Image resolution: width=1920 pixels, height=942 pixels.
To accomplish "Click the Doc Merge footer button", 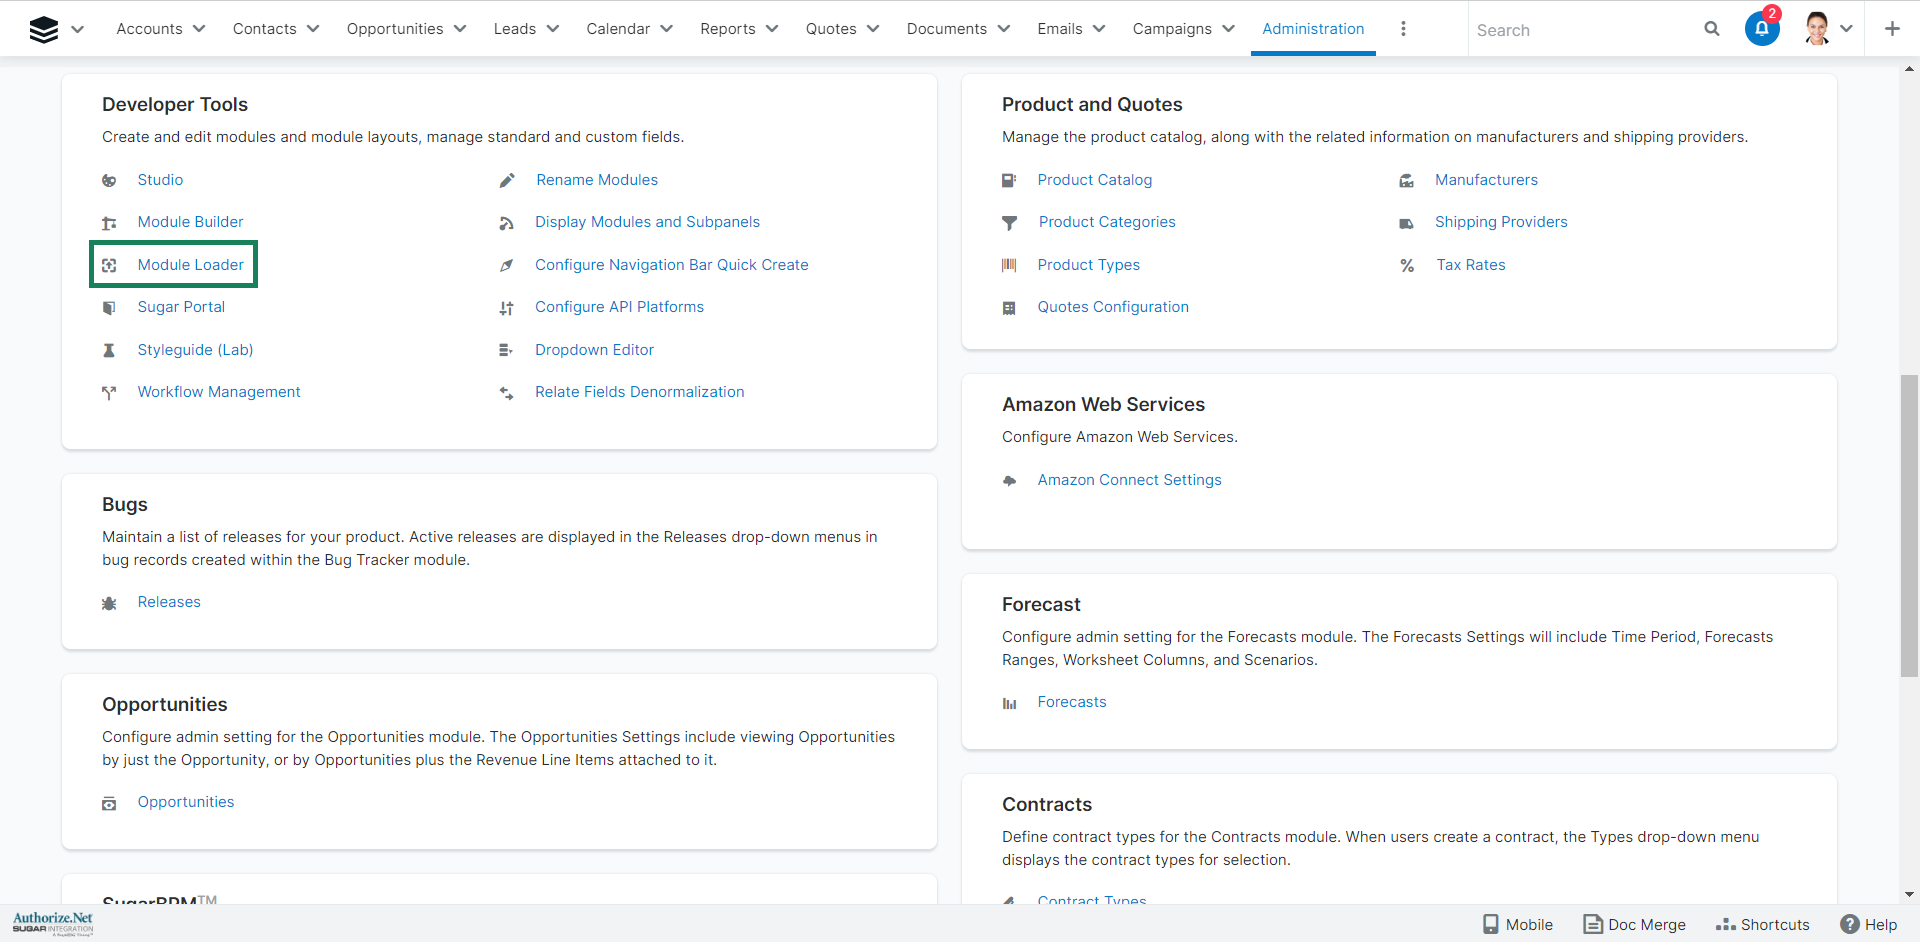I will (x=1634, y=924).
